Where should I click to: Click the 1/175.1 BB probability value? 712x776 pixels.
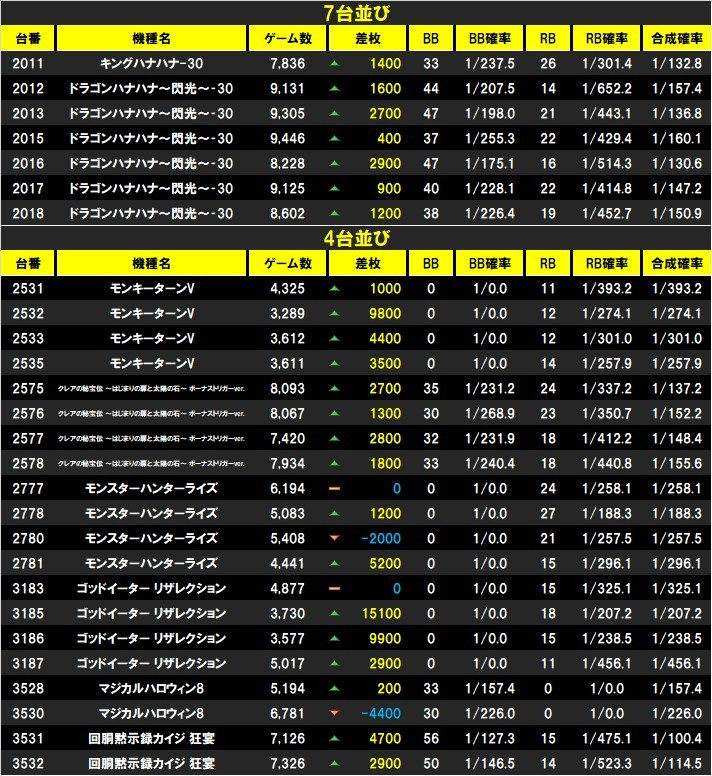pos(489,163)
